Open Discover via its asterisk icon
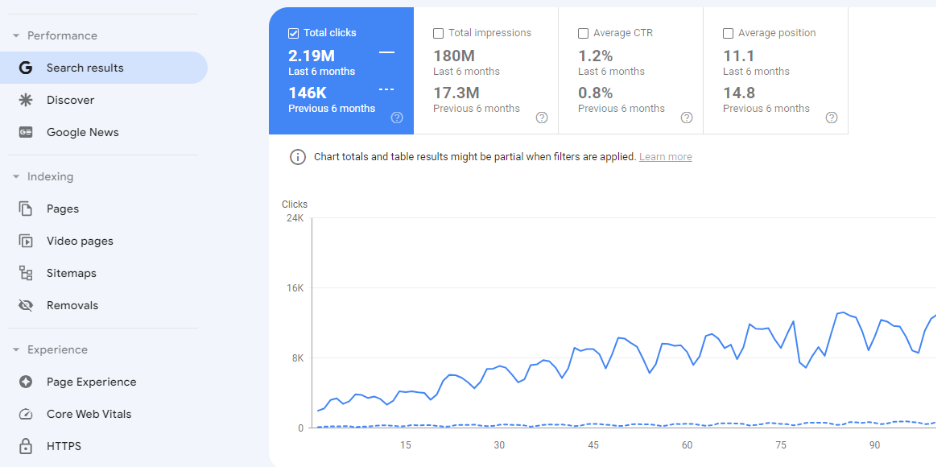Viewport: 936px width, 467px height. [26, 100]
